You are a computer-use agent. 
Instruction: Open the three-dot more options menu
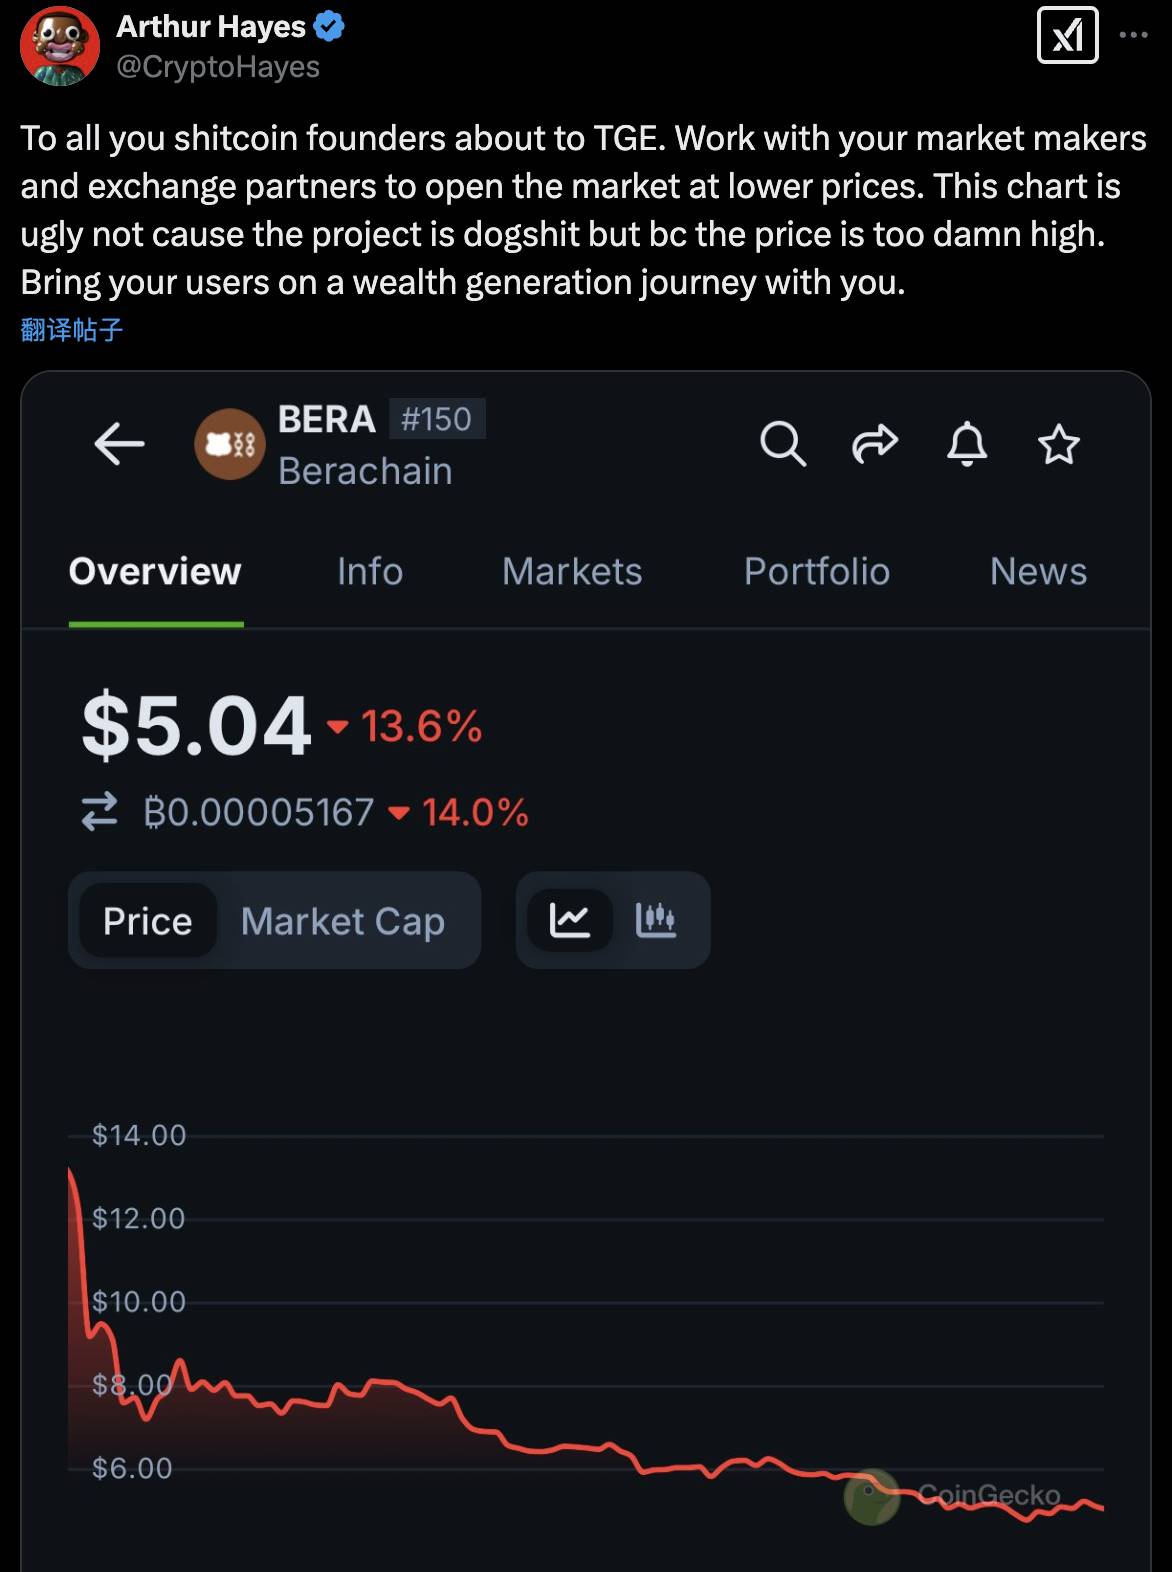[1133, 35]
